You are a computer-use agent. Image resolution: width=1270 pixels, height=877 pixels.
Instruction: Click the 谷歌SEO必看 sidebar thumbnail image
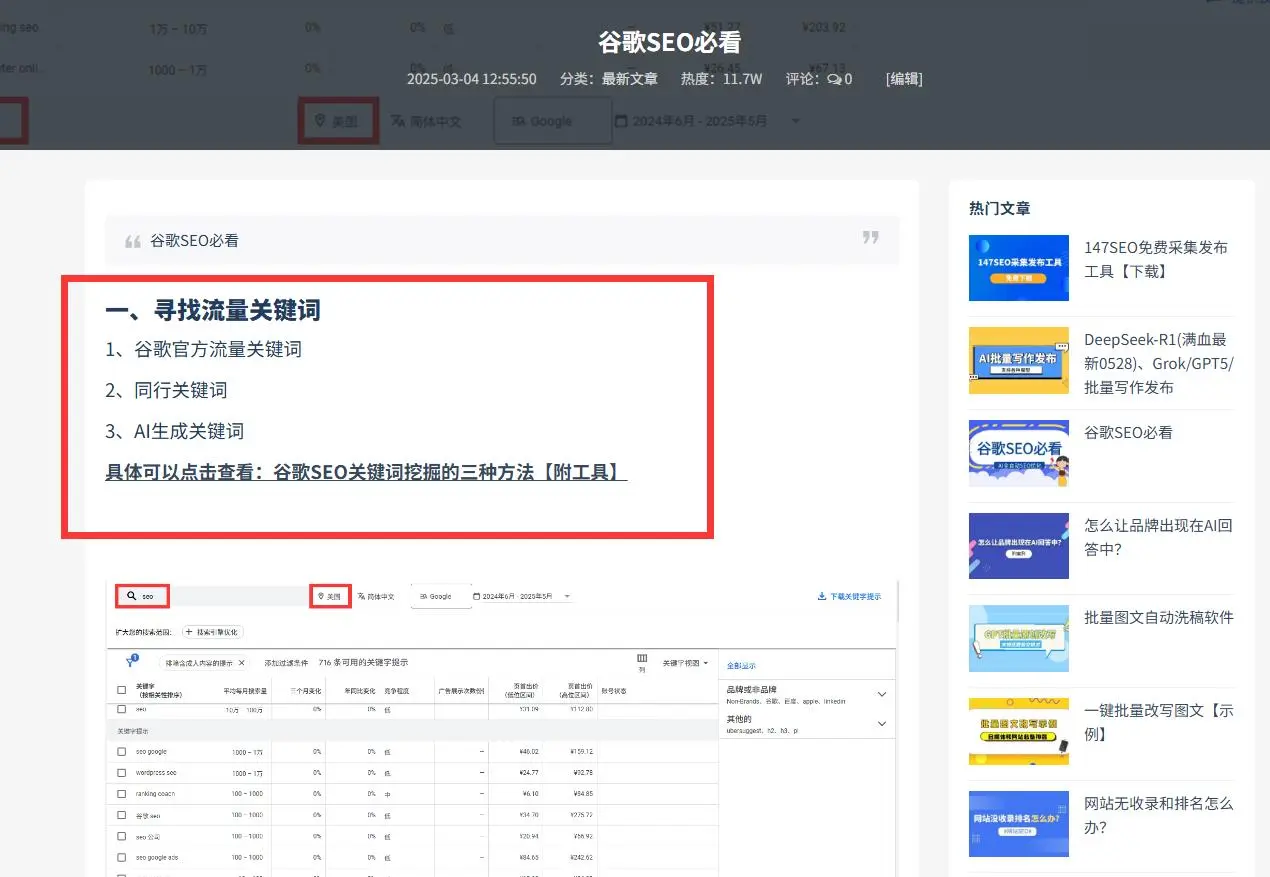click(x=1019, y=453)
